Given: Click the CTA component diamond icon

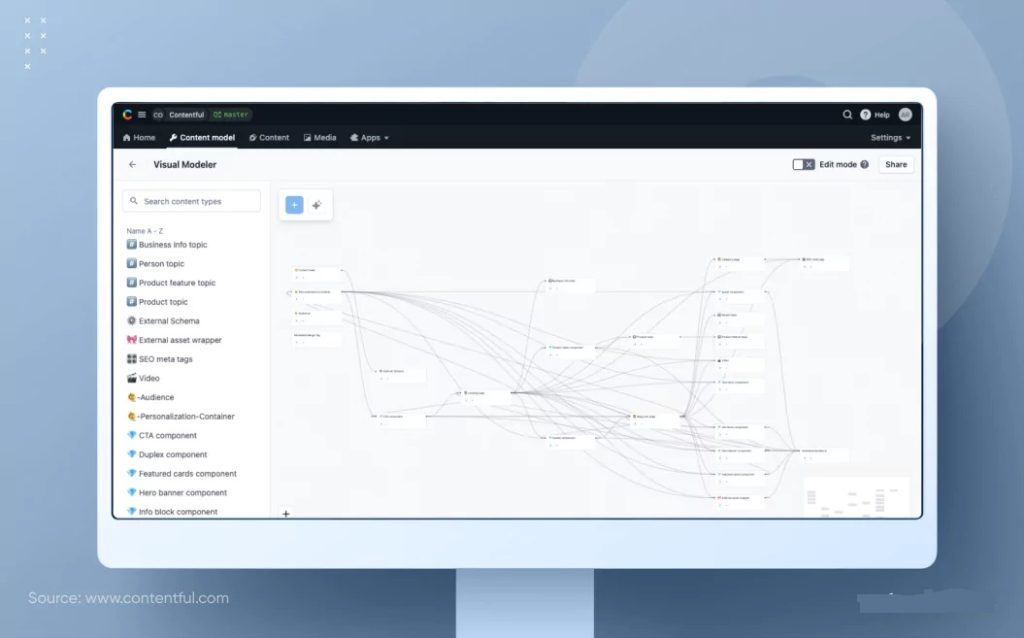Looking at the screenshot, I should pos(133,435).
